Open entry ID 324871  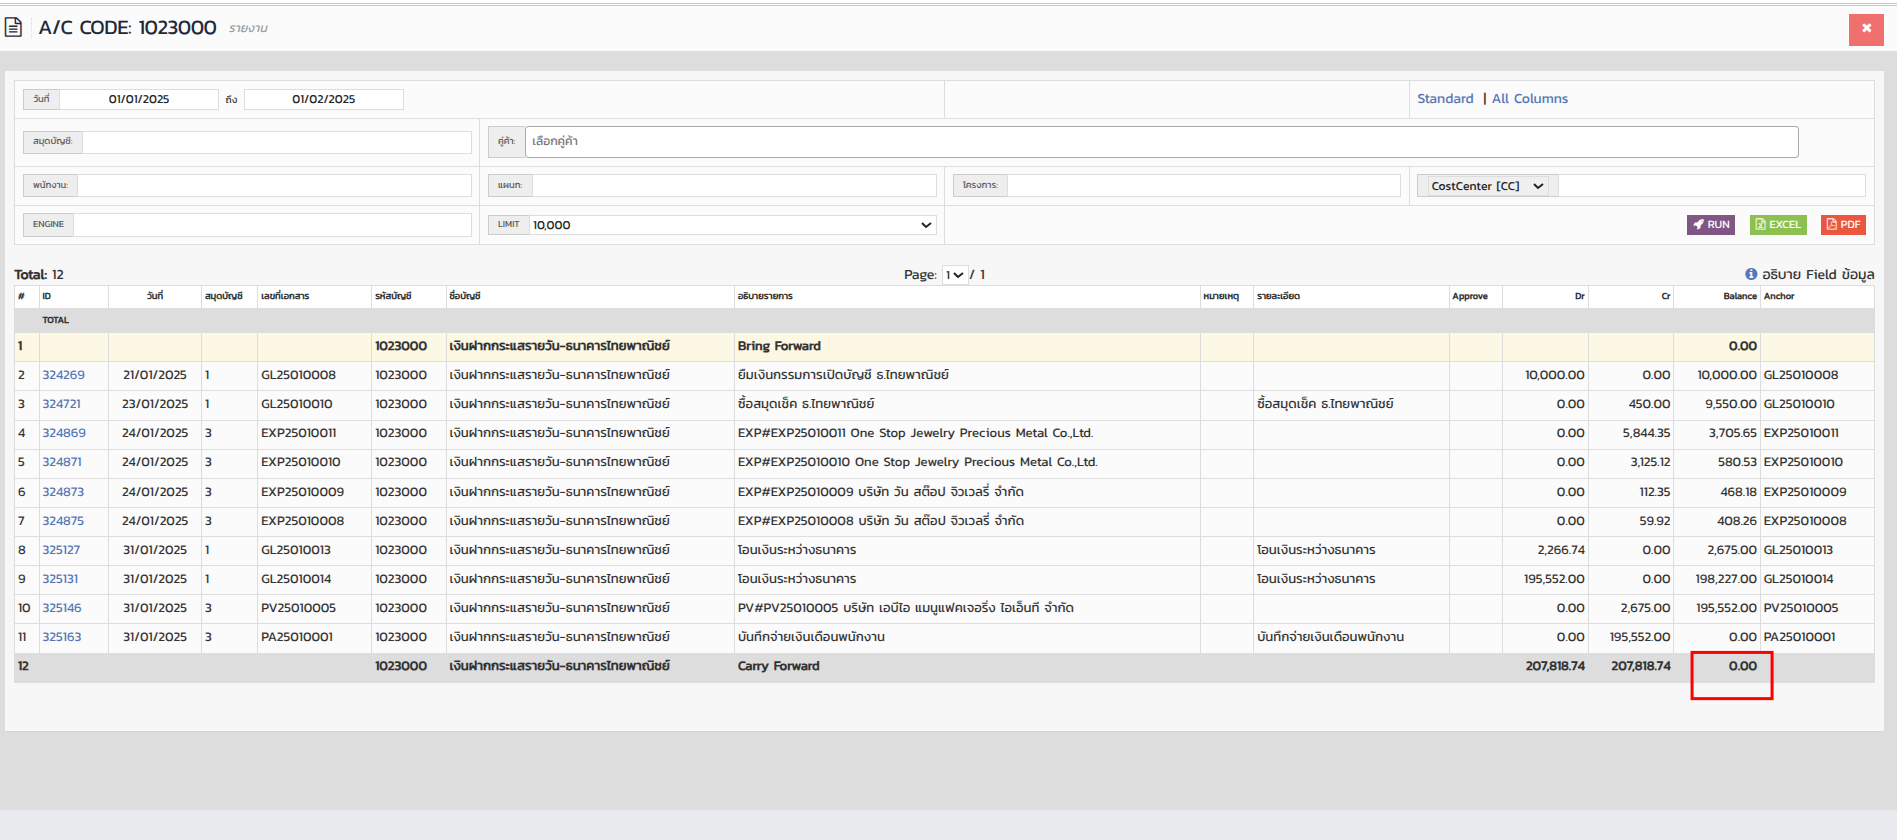point(62,462)
